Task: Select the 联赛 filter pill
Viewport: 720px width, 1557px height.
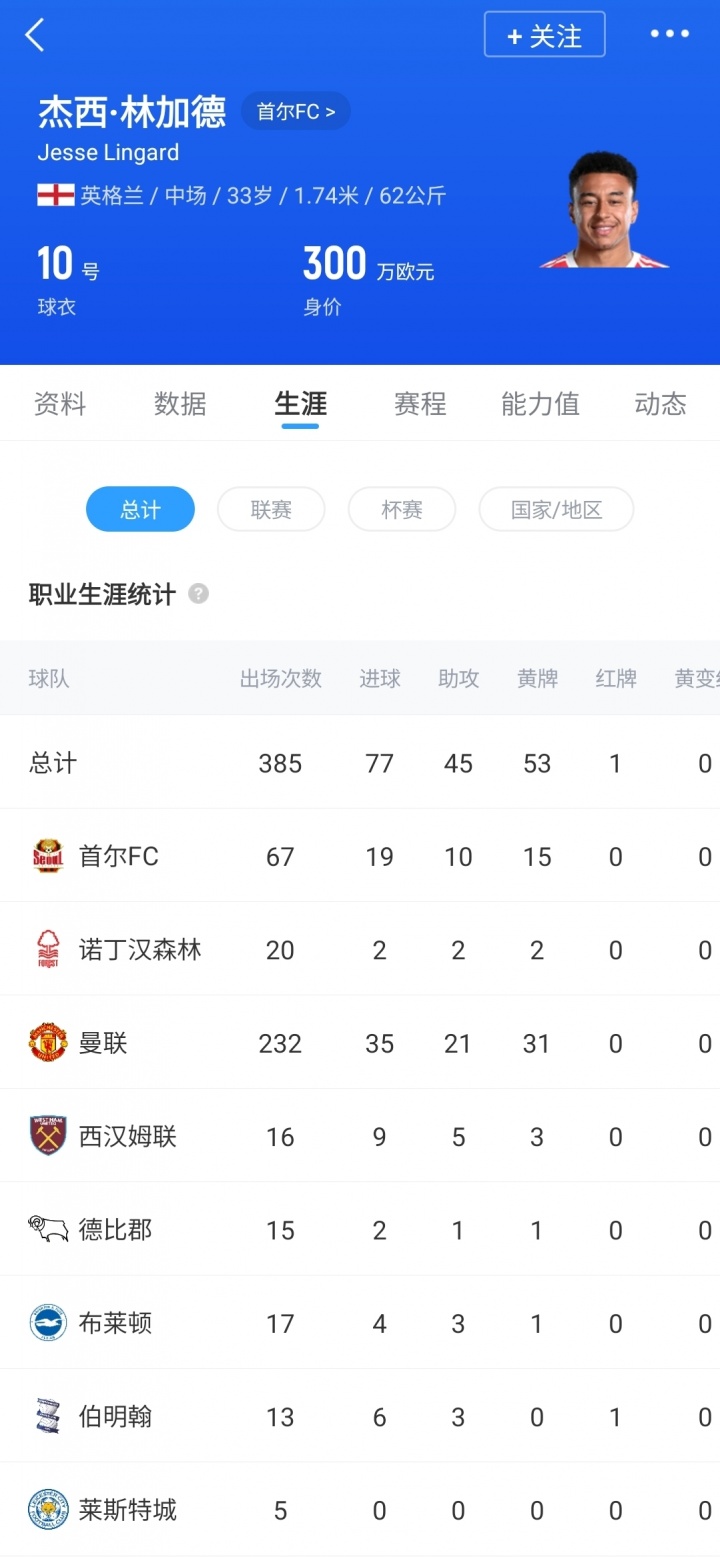Action: click(x=271, y=510)
